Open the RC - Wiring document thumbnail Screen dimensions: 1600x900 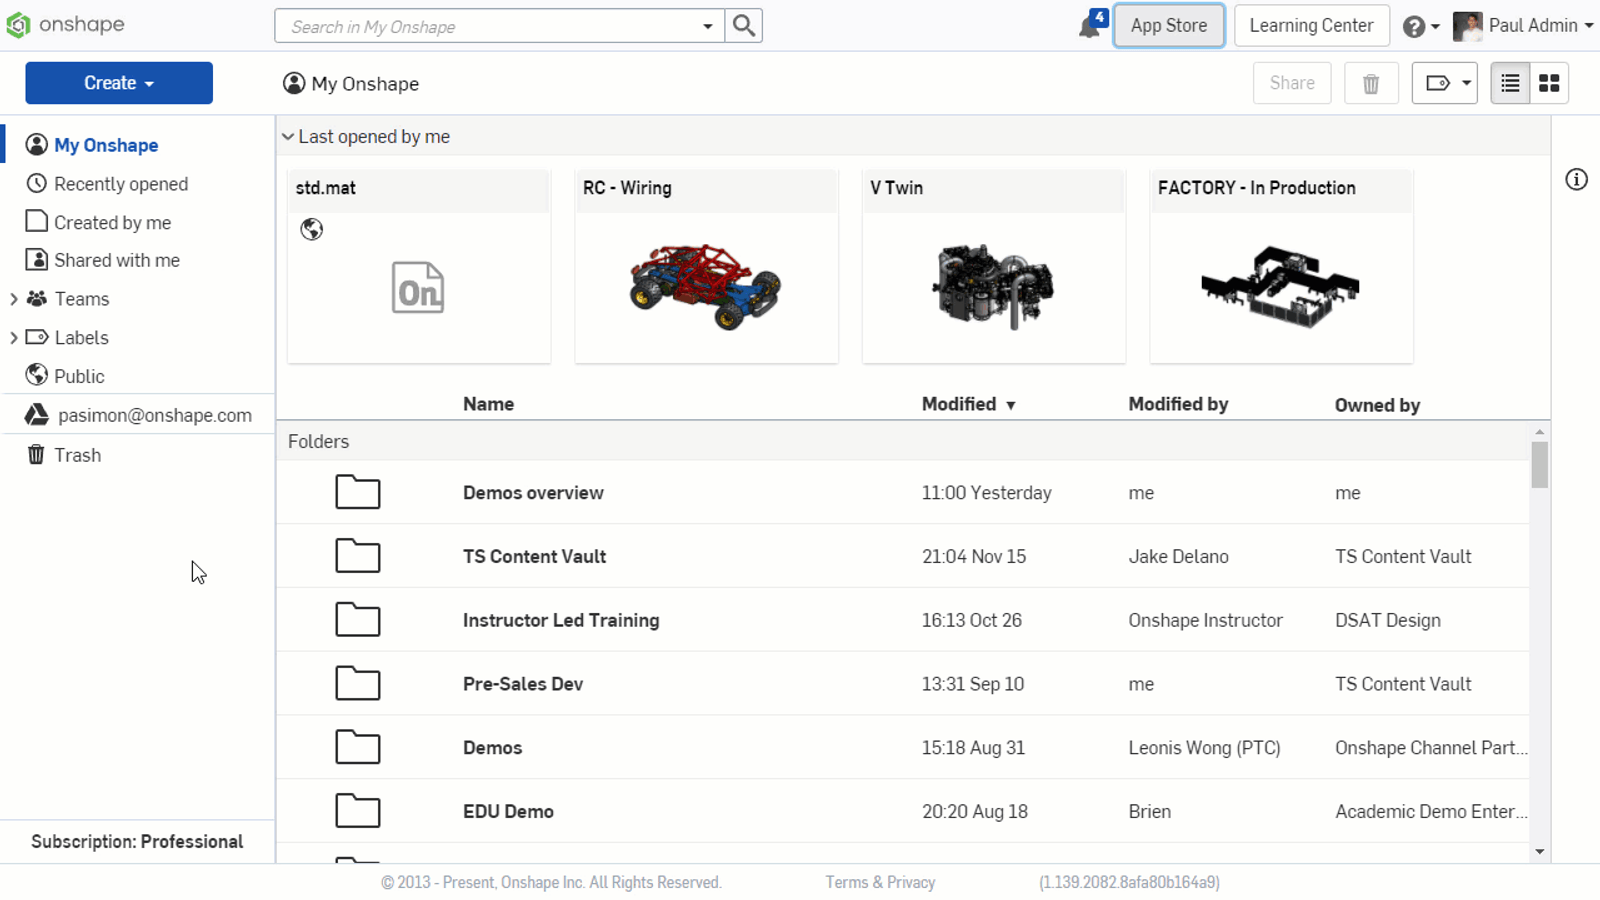(706, 287)
